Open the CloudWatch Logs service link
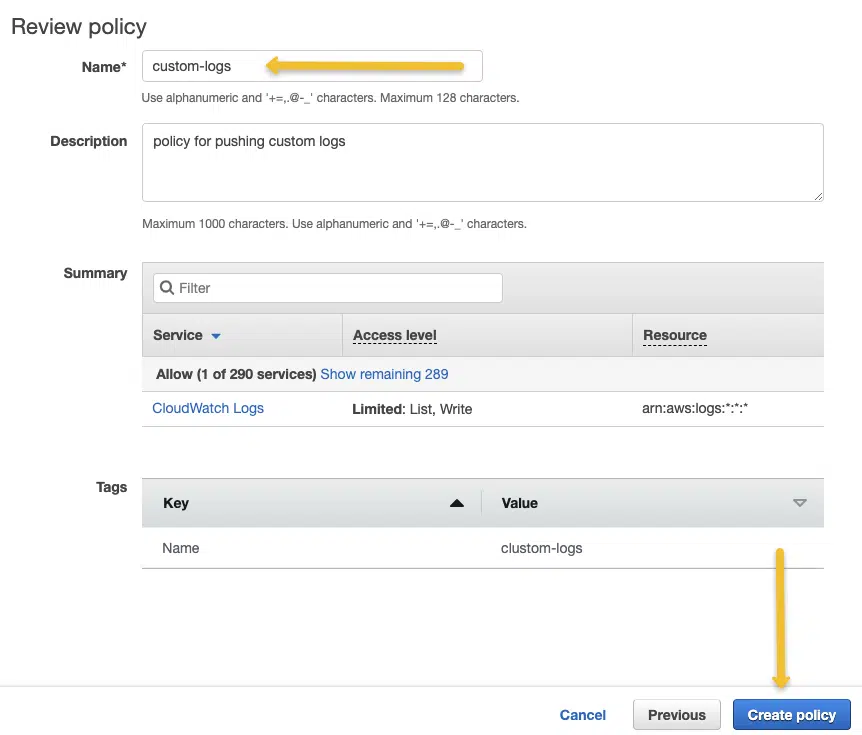The width and height of the screenshot is (862, 735). pyautogui.click(x=208, y=408)
